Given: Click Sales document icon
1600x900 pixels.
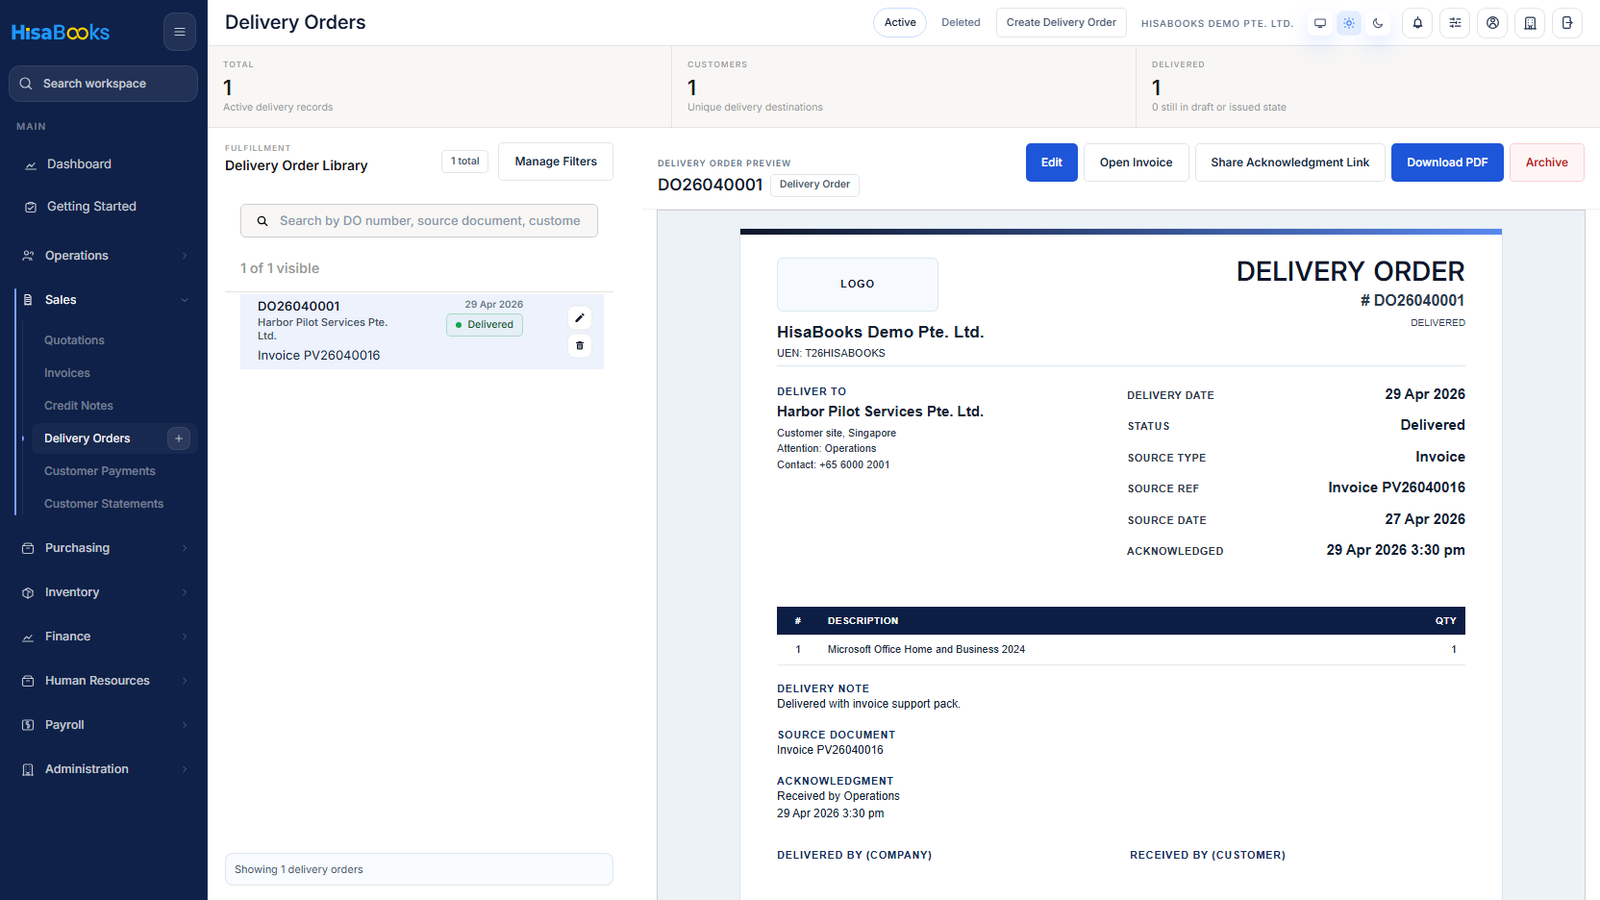Looking at the screenshot, I should pyautogui.click(x=28, y=300).
